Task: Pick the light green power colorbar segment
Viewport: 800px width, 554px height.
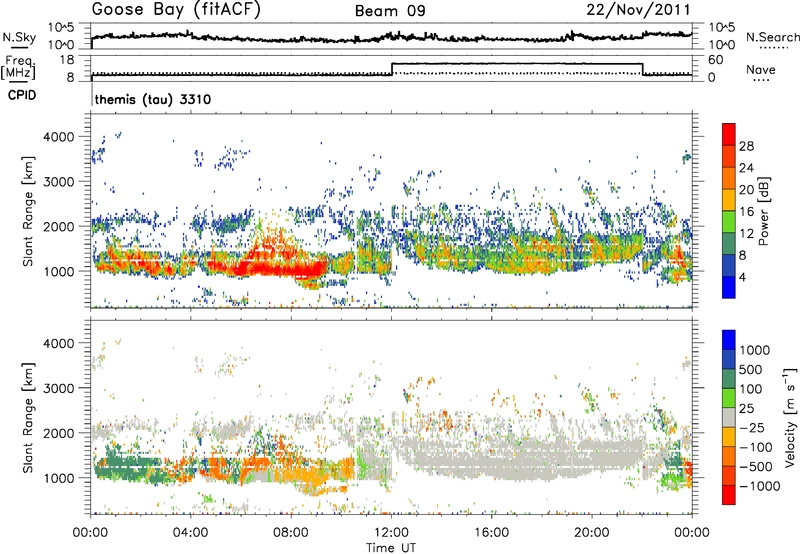Action: click(x=729, y=222)
